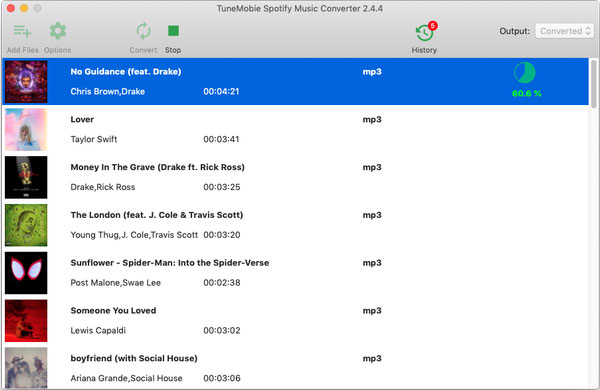Click the Sunflower Spider-Man album thumbnail
The height and width of the screenshot is (390, 600).
pyautogui.click(x=26, y=273)
